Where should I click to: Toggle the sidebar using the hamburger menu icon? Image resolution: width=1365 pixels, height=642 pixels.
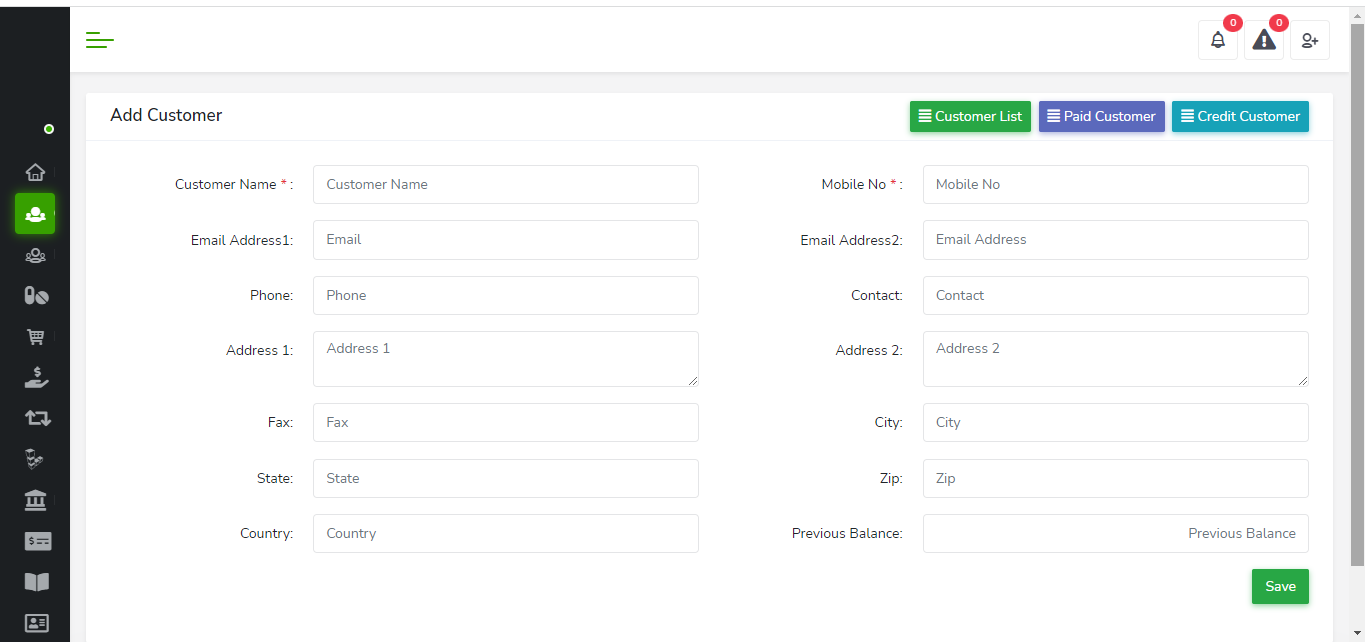pos(99,40)
